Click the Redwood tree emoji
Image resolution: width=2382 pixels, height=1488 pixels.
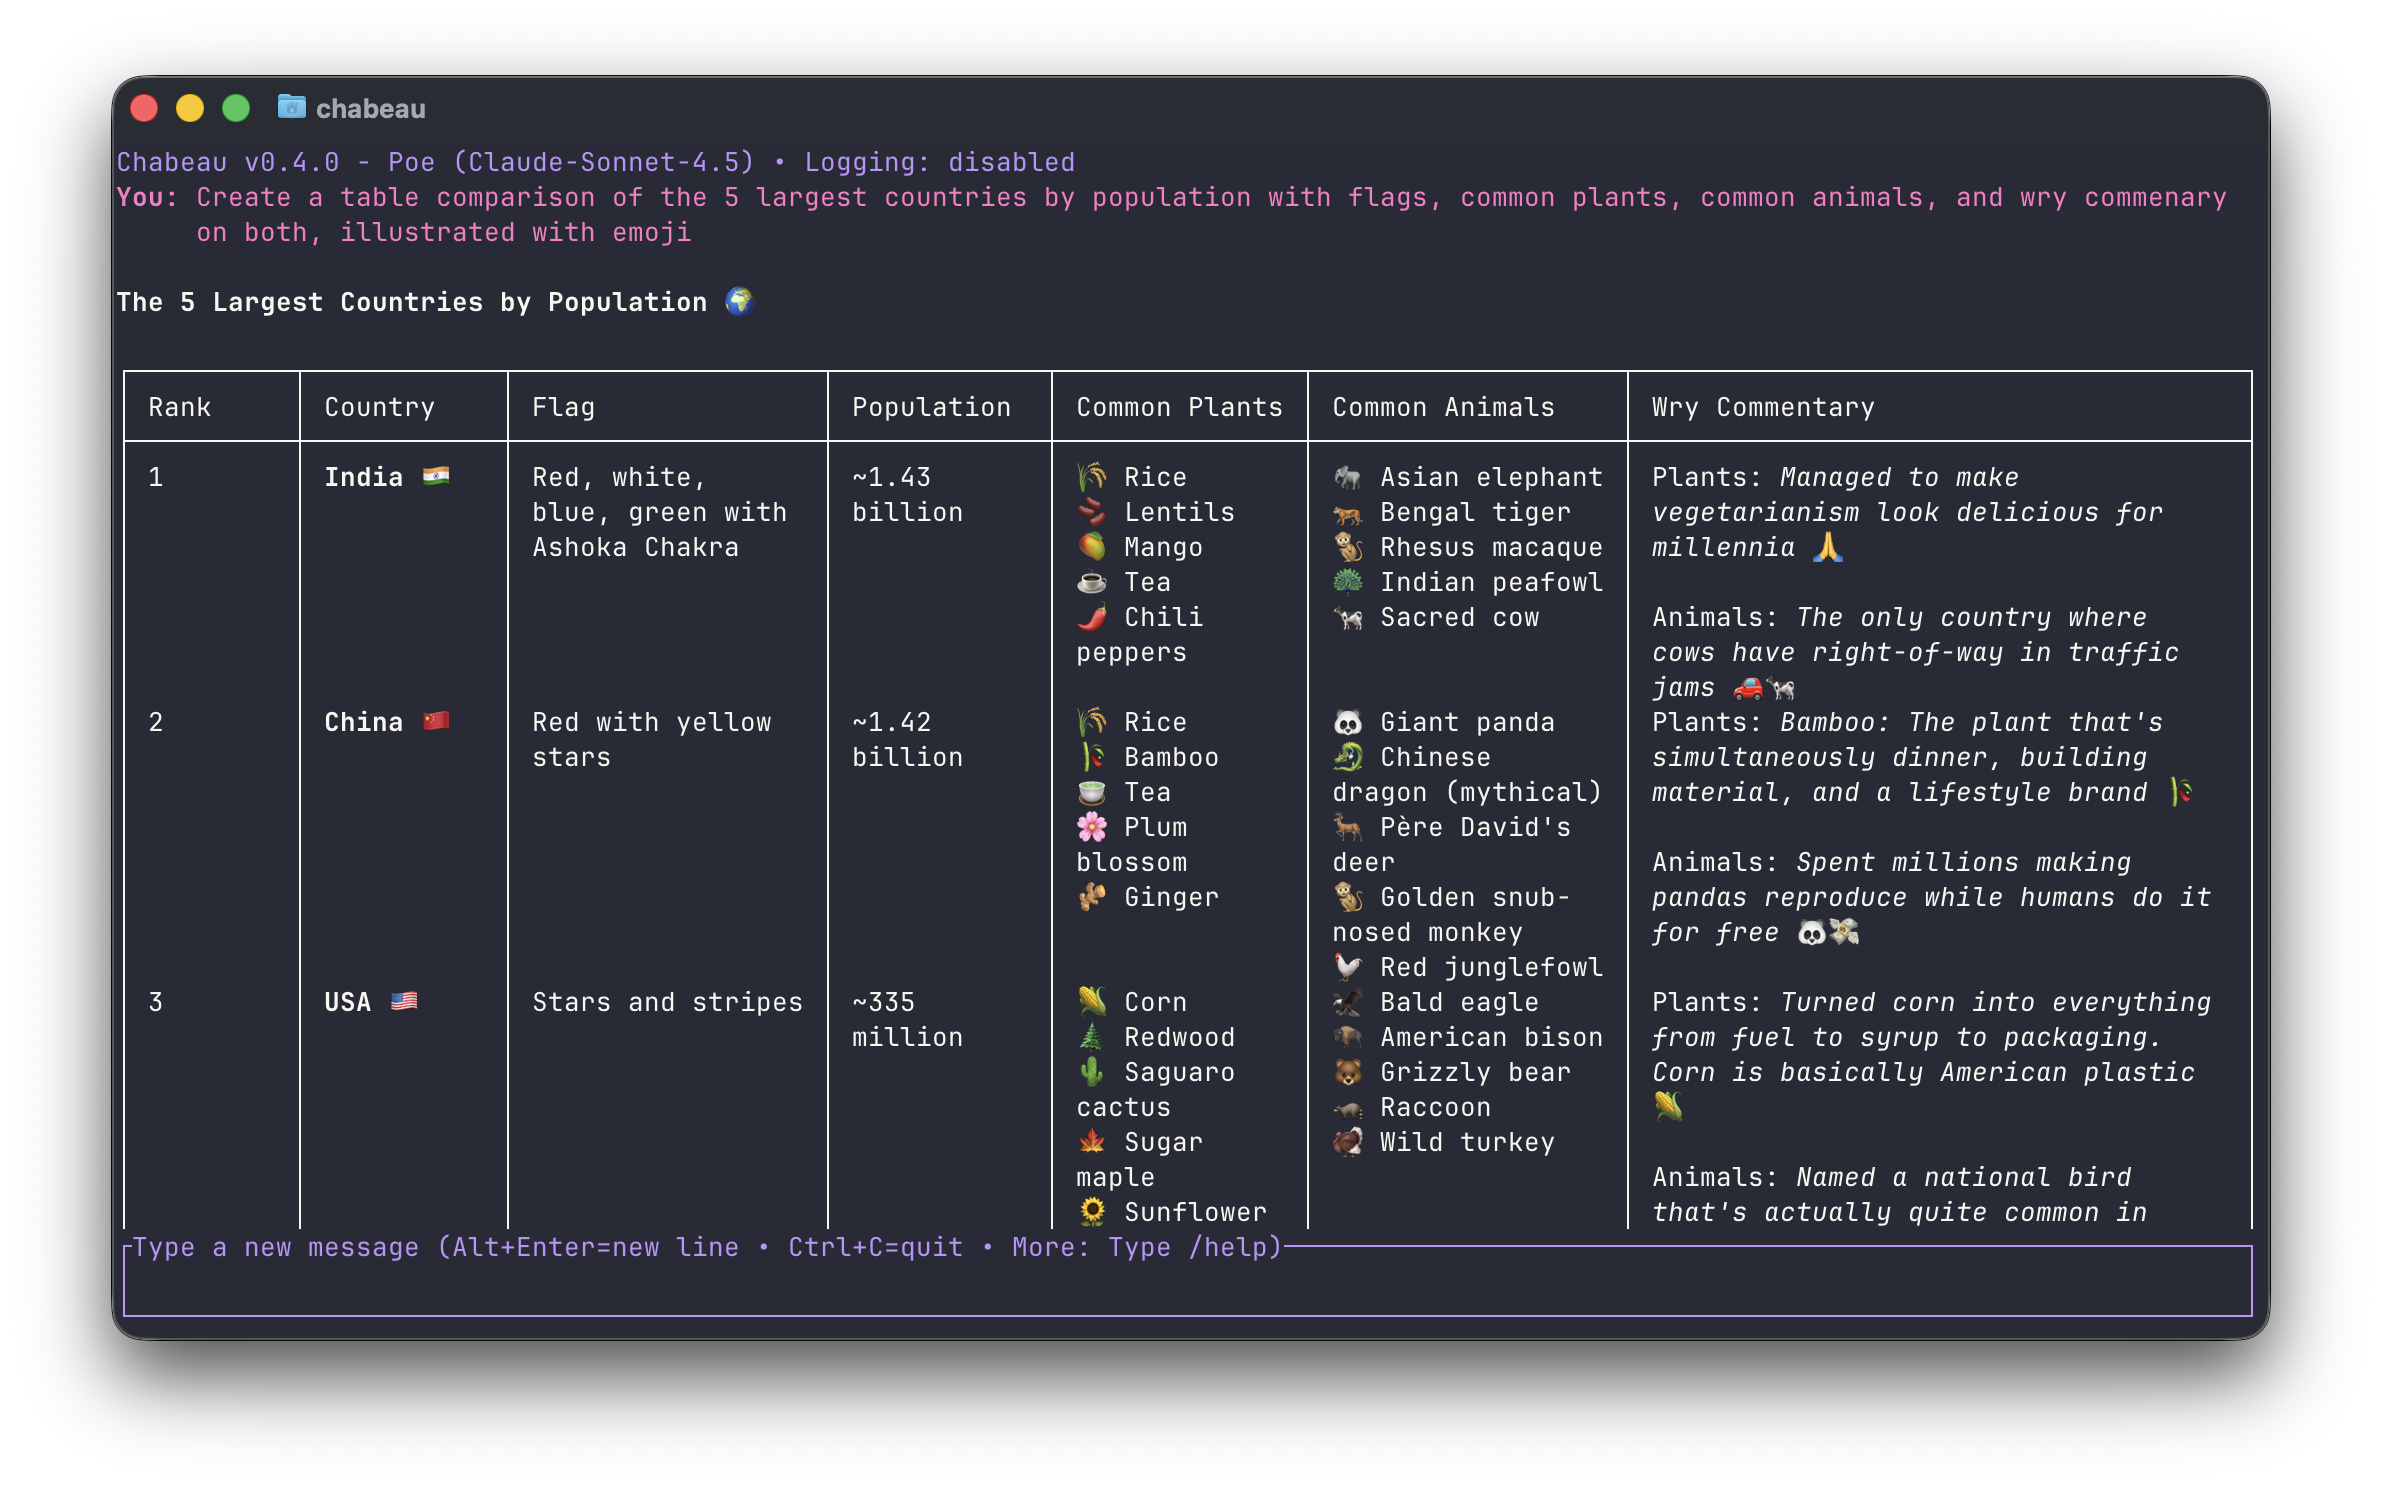click(x=1092, y=1037)
